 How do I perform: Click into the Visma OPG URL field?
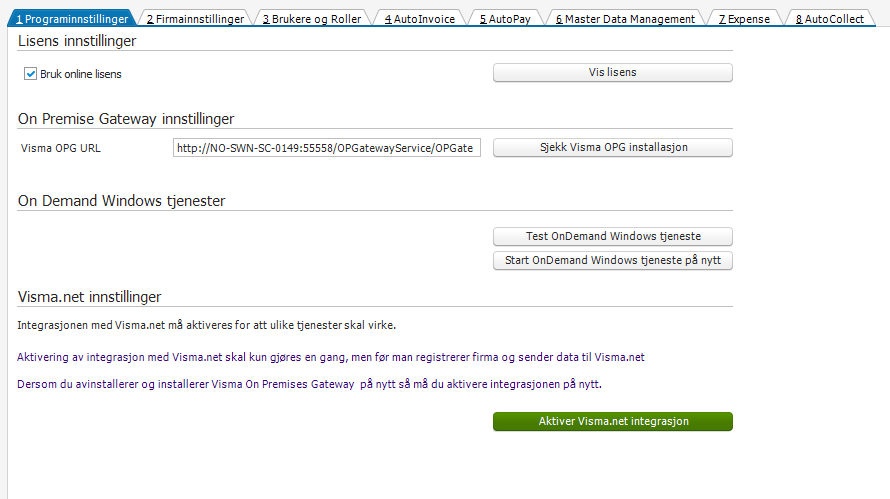click(x=327, y=148)
